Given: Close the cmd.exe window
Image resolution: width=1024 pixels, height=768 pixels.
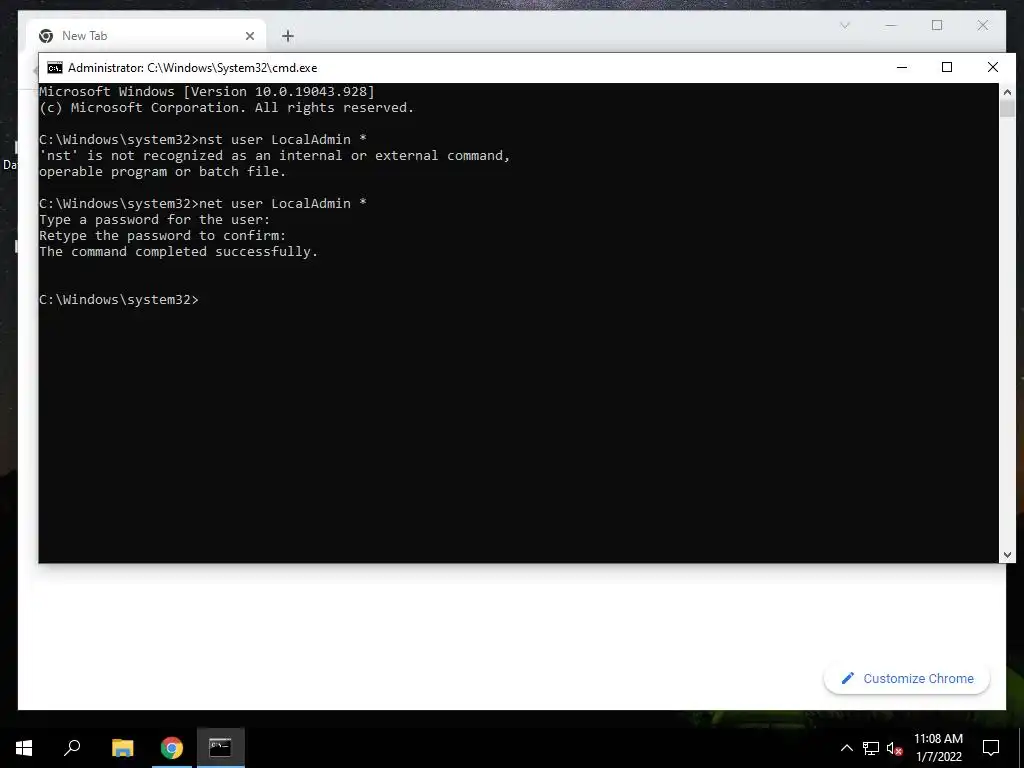Looking at the screenshot, I should coord(993,67).
